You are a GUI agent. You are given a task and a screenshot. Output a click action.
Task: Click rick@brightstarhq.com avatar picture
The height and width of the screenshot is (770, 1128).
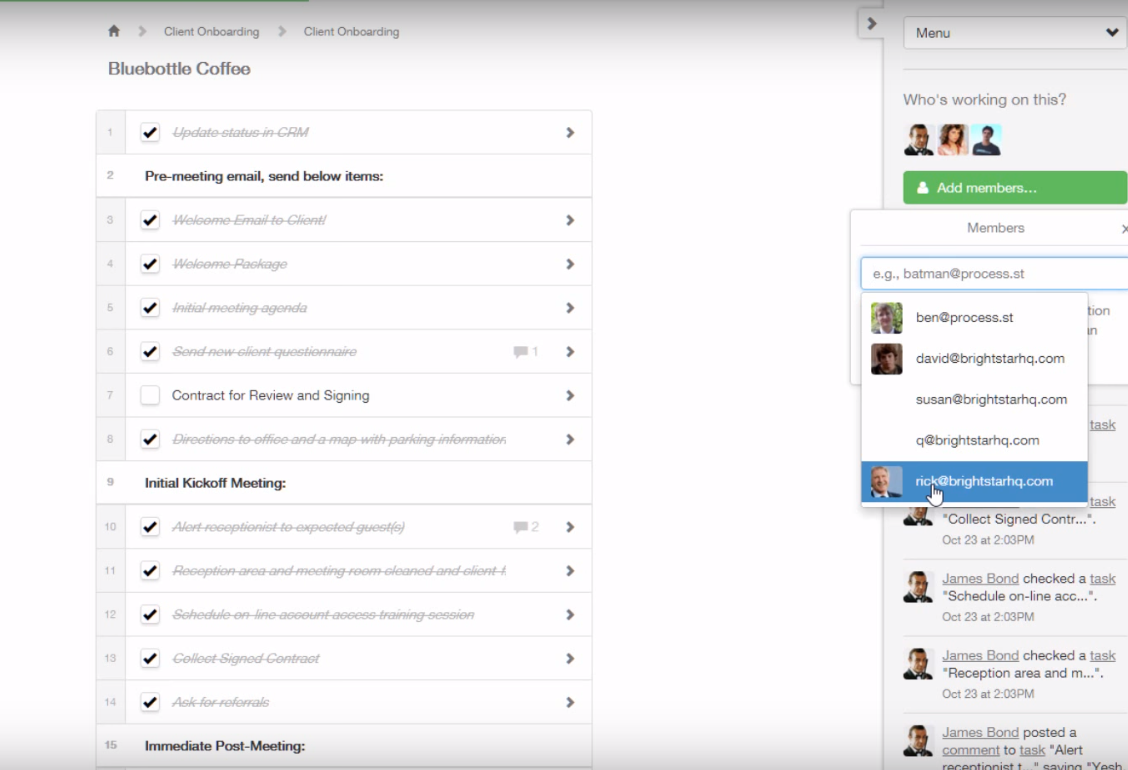(886, 481)
